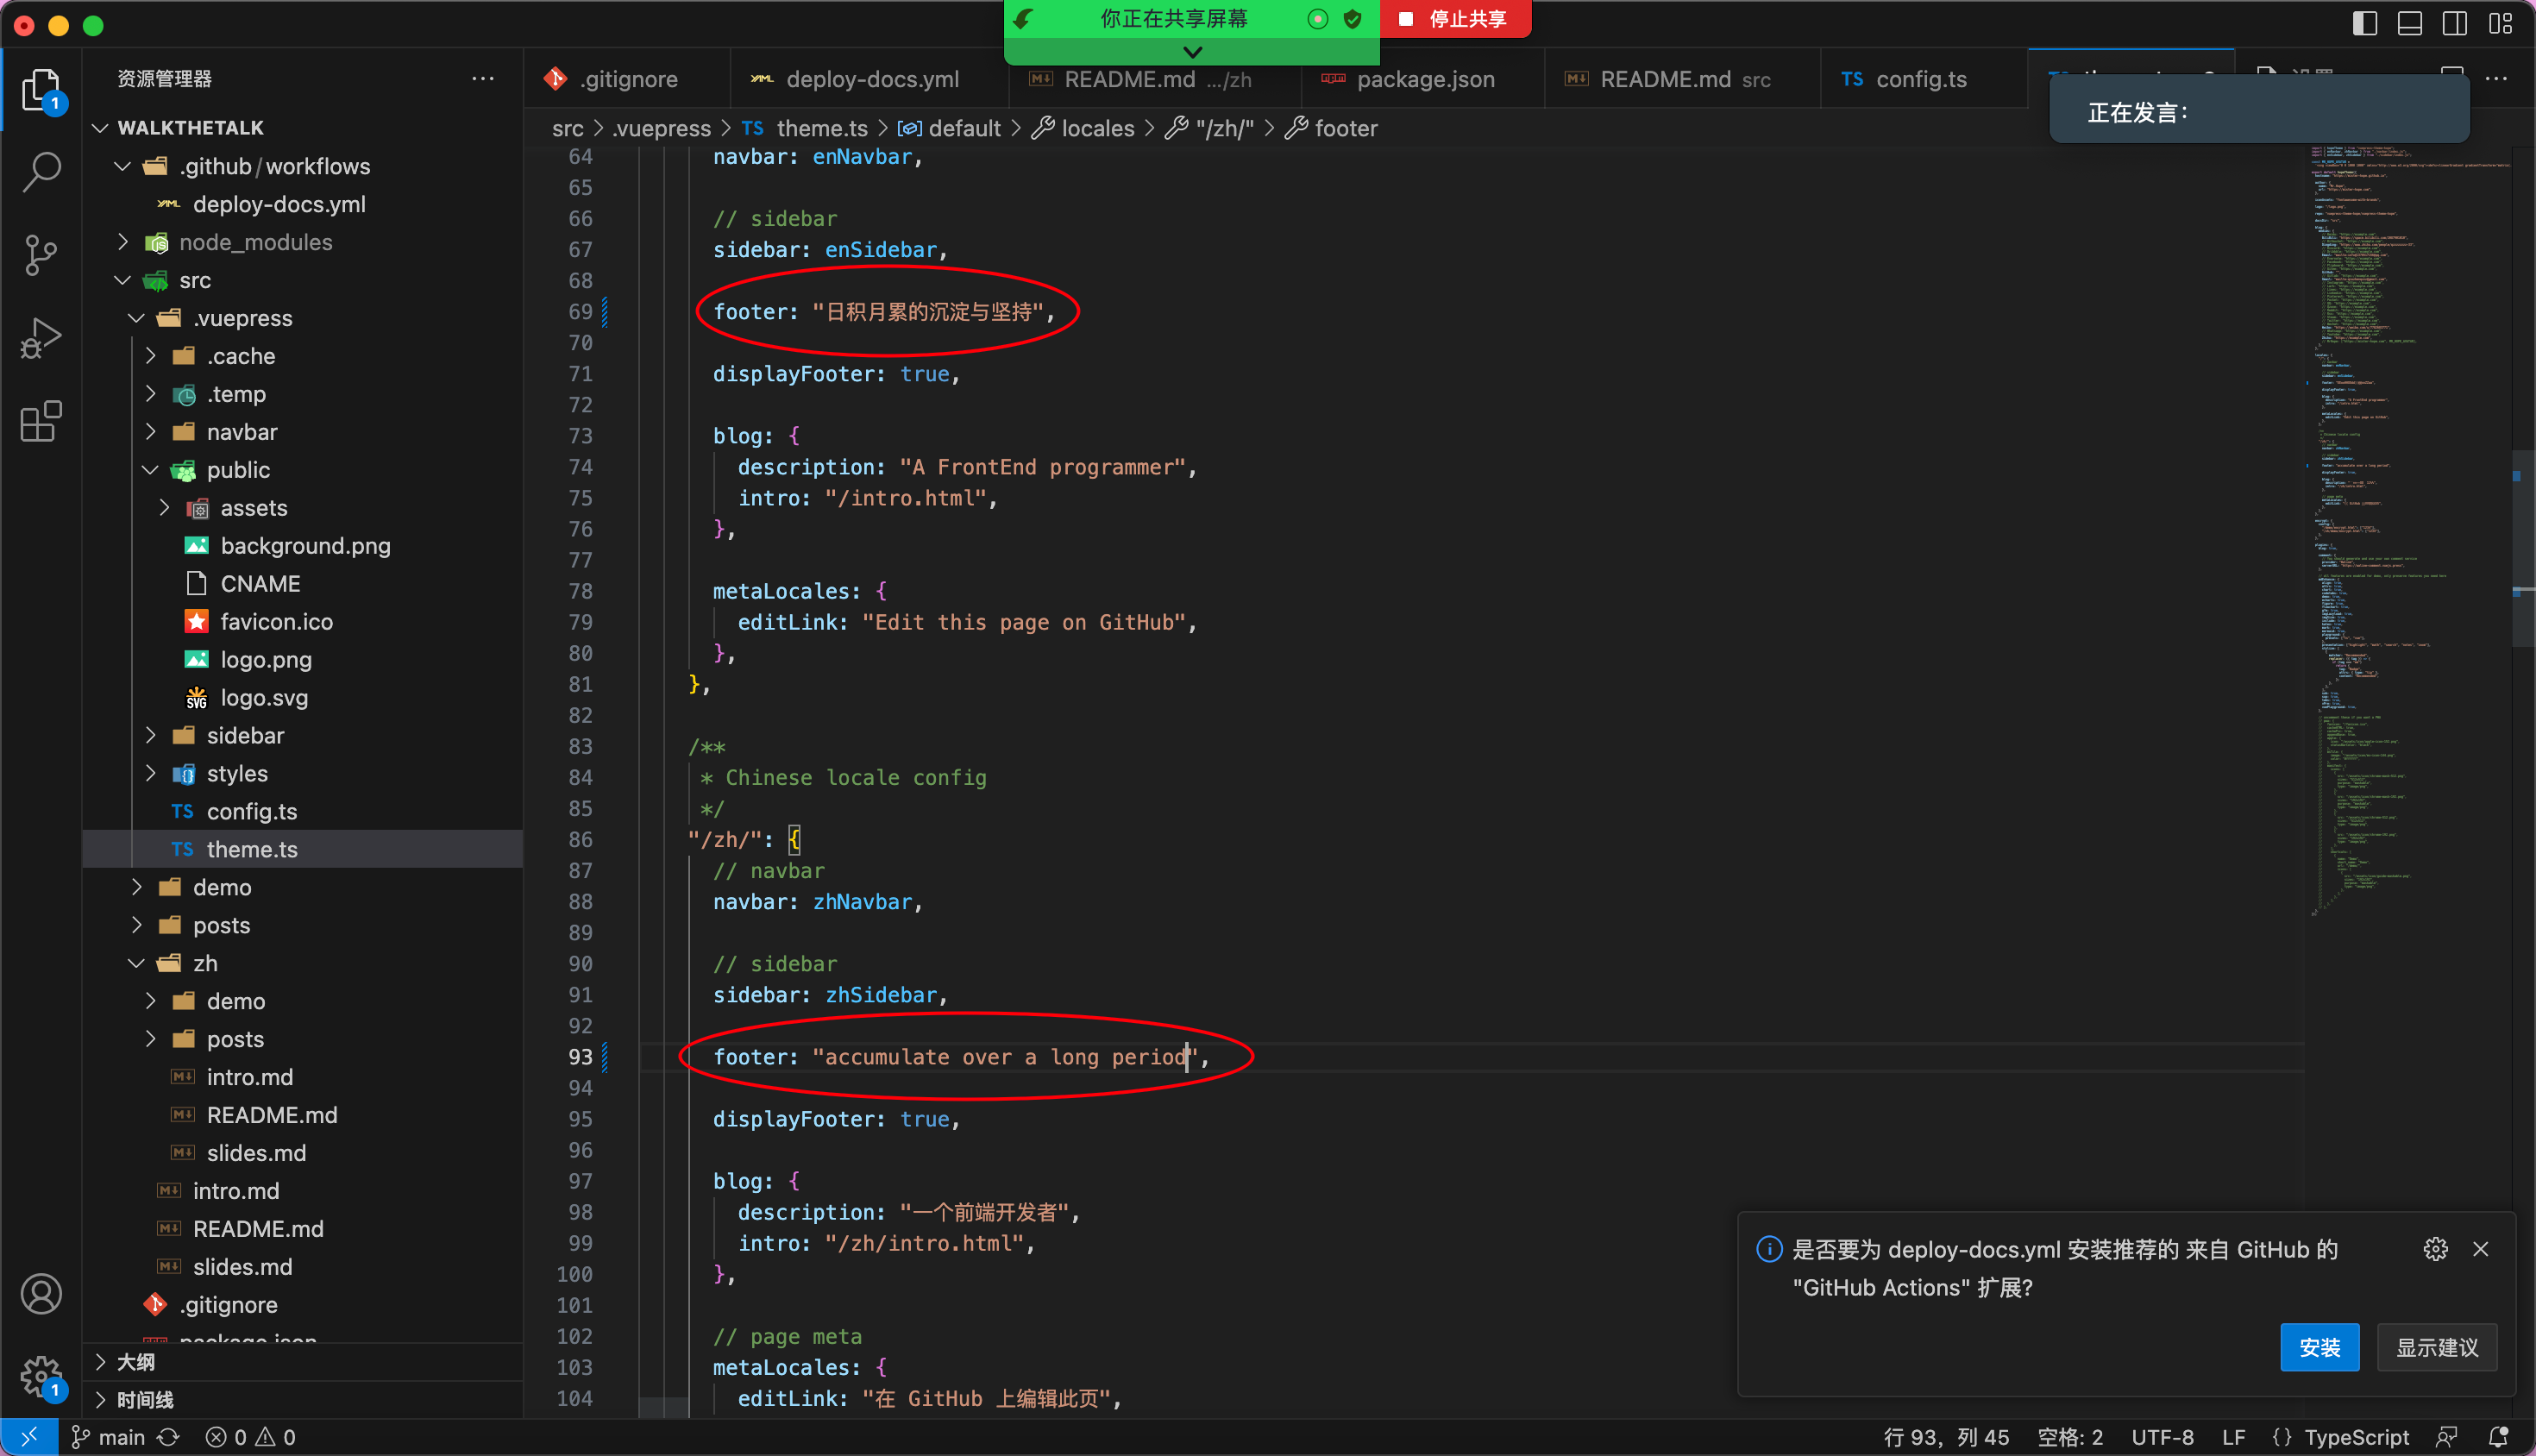Viewport: 2536px width, 1456px height.
Task: Click notifications bell in status bar
Action: coord(2499,1437)
